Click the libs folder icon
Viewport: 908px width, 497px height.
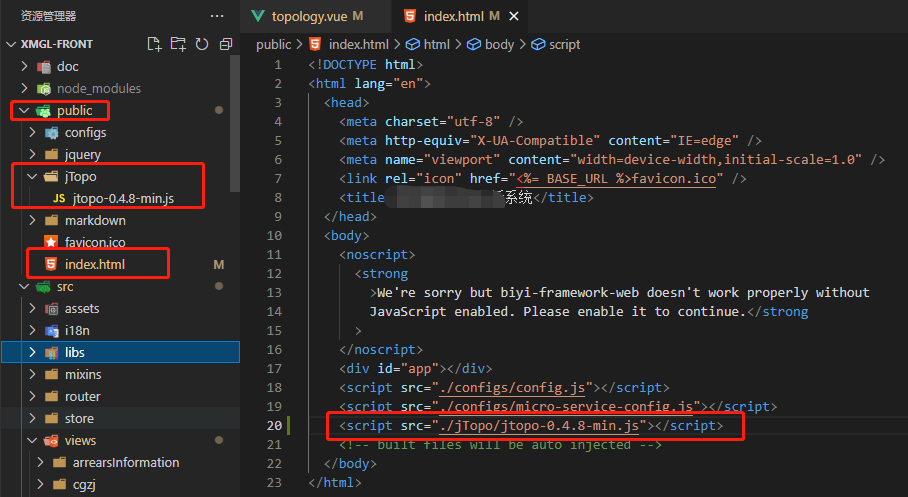tap(52, 352)
